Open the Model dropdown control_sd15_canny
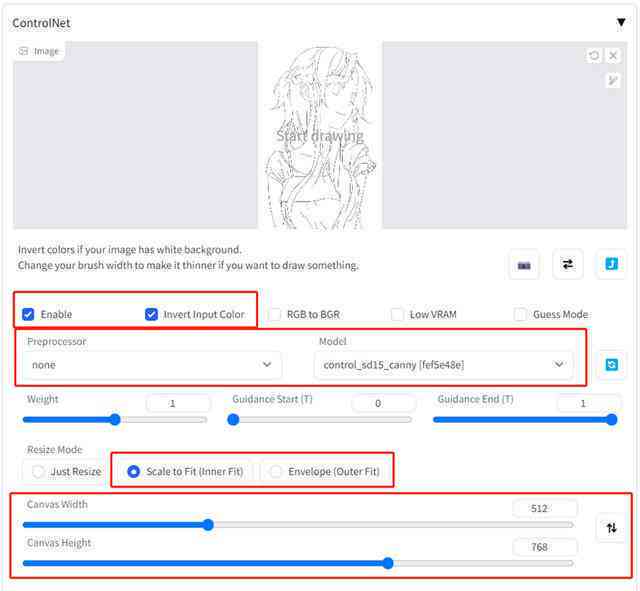This screenshot has width=640, height=591. (443, 364)
